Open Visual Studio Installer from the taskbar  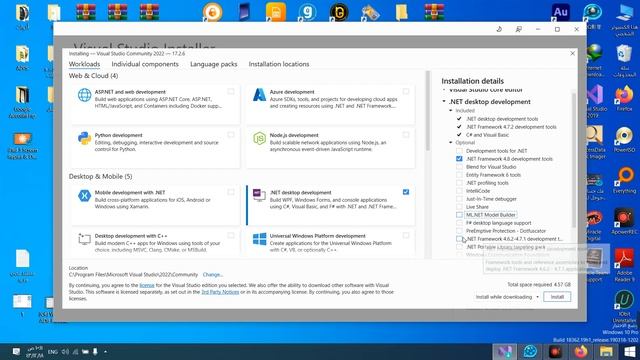pyautogui.click(x=504, y=351)
